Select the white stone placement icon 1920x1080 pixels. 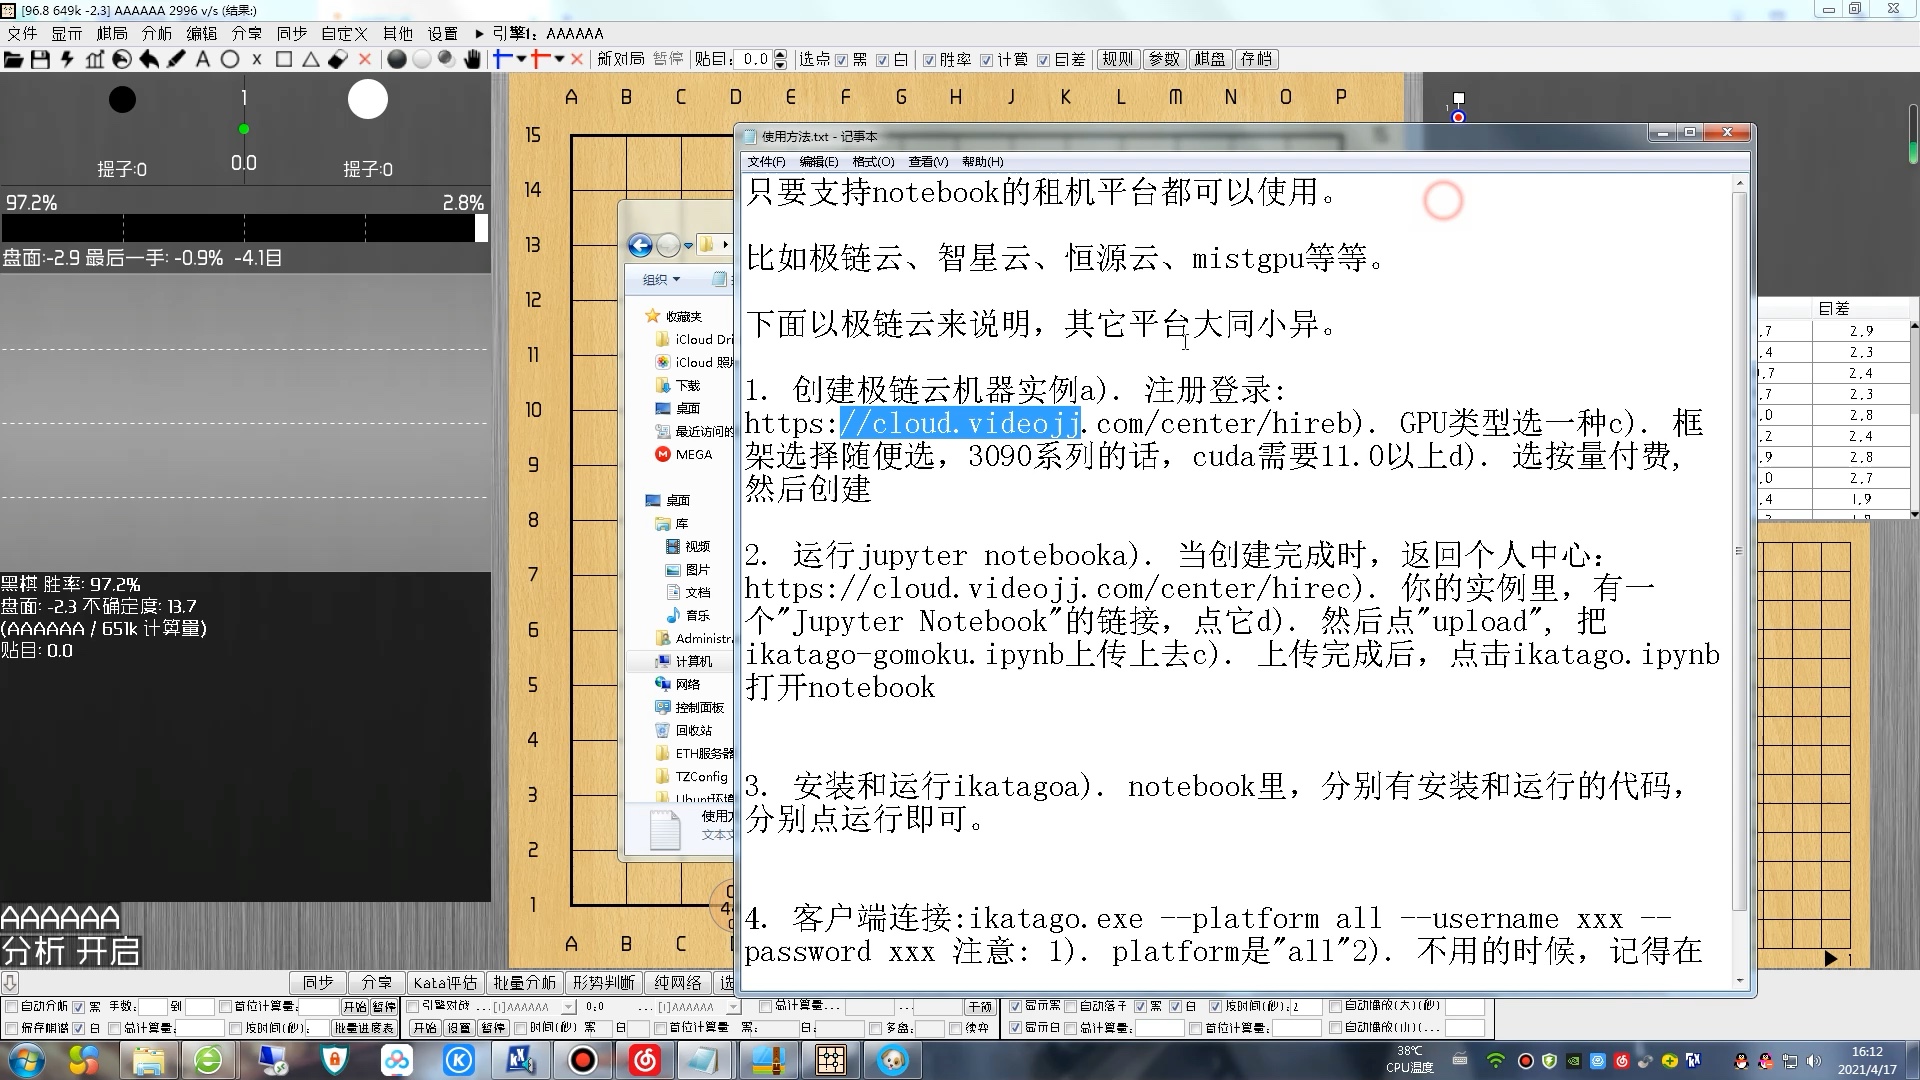pos(422,60)
